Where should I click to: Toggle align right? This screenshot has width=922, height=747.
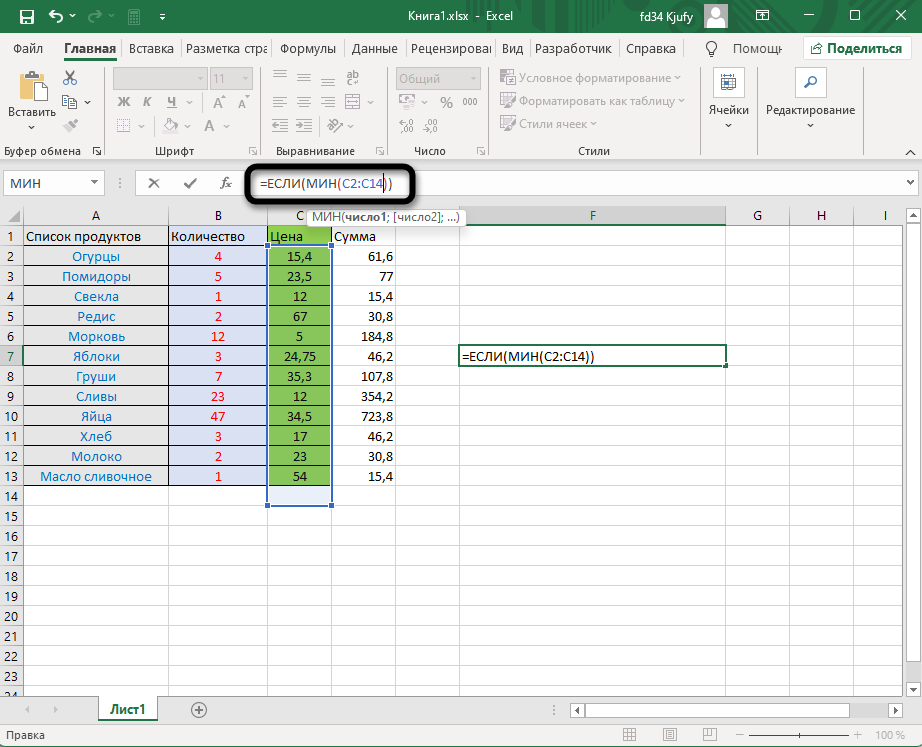[x=328, y=102]
